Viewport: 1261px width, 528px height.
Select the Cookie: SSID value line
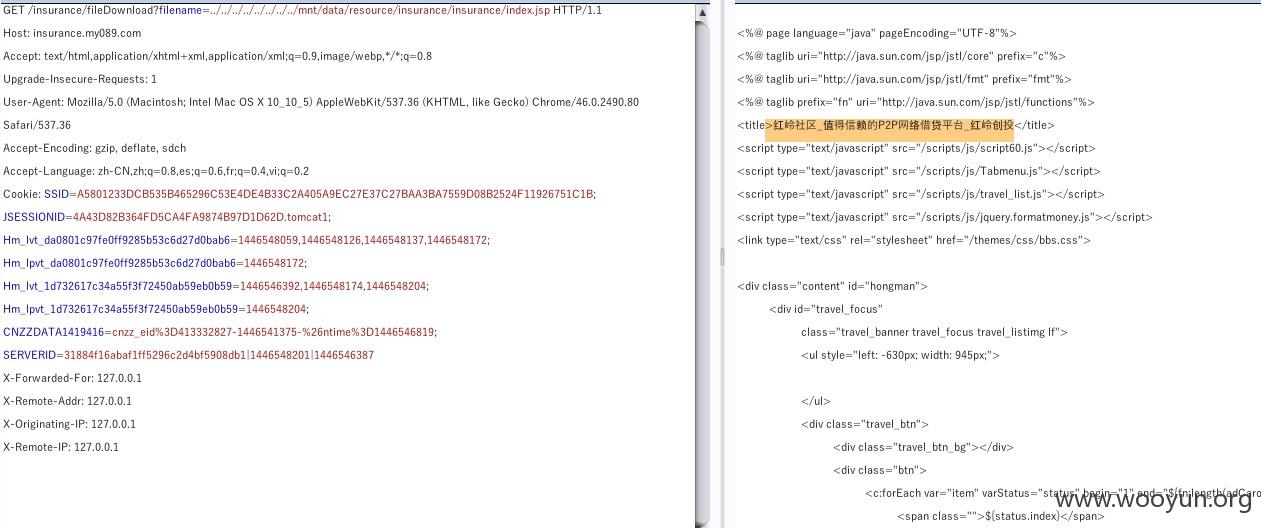pyautogui.click(x=299, y=194)
